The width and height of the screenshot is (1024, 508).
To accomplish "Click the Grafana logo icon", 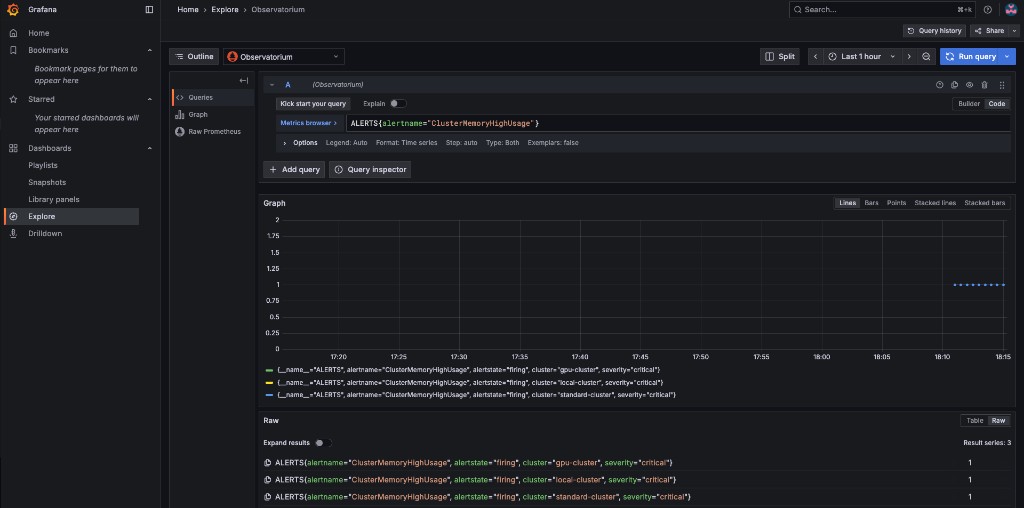I will (x=13, y=9).
